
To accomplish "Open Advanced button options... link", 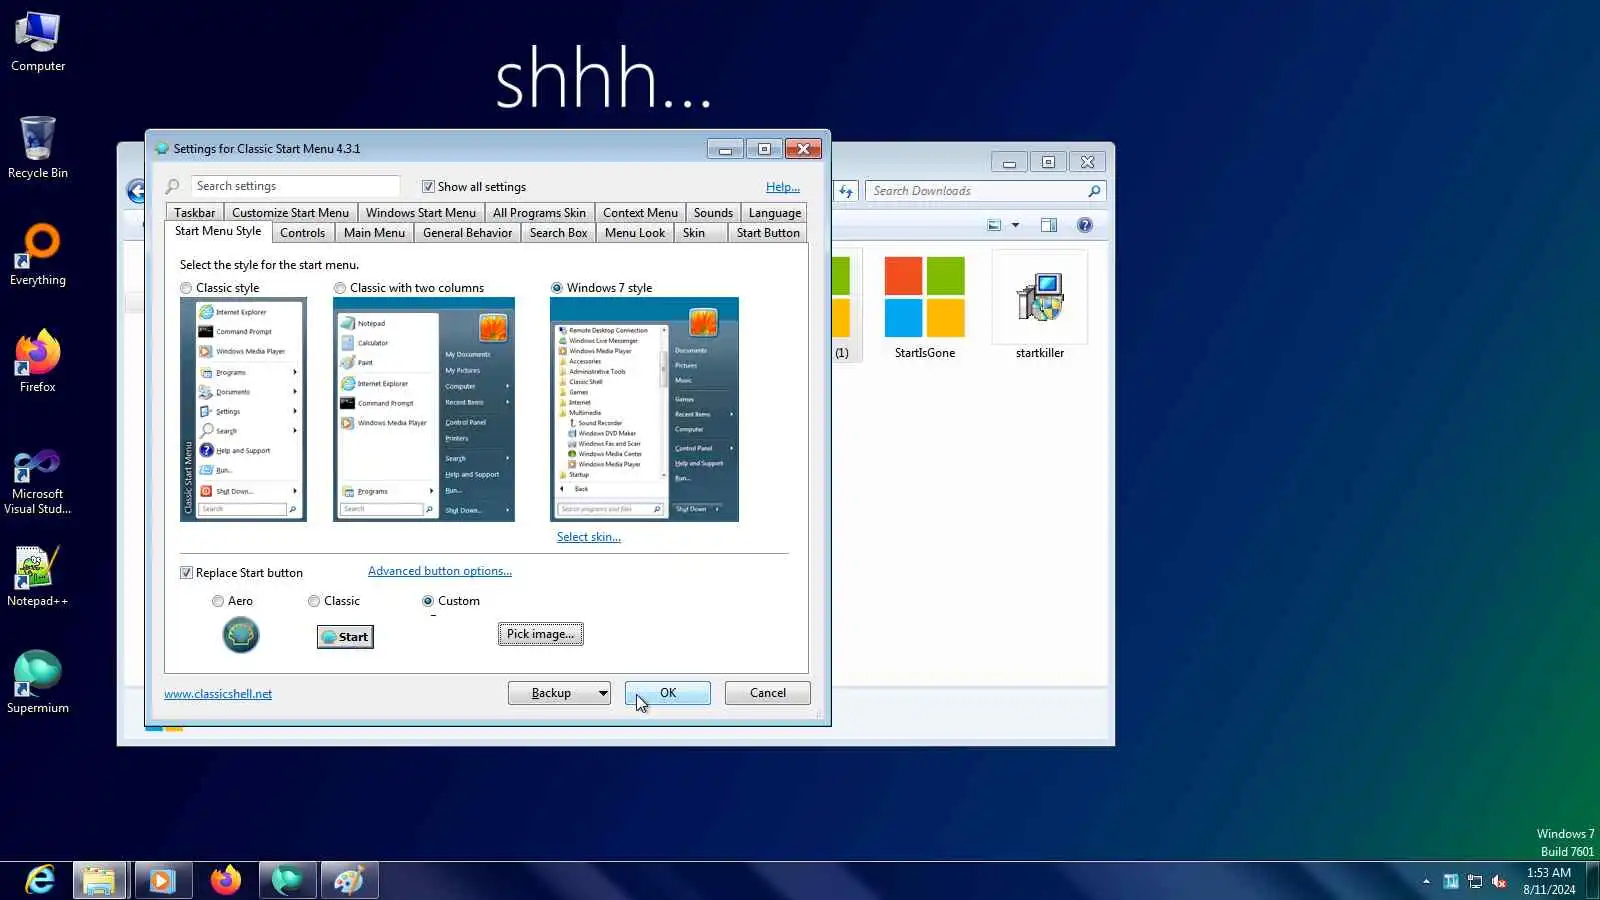I will 440,571.
